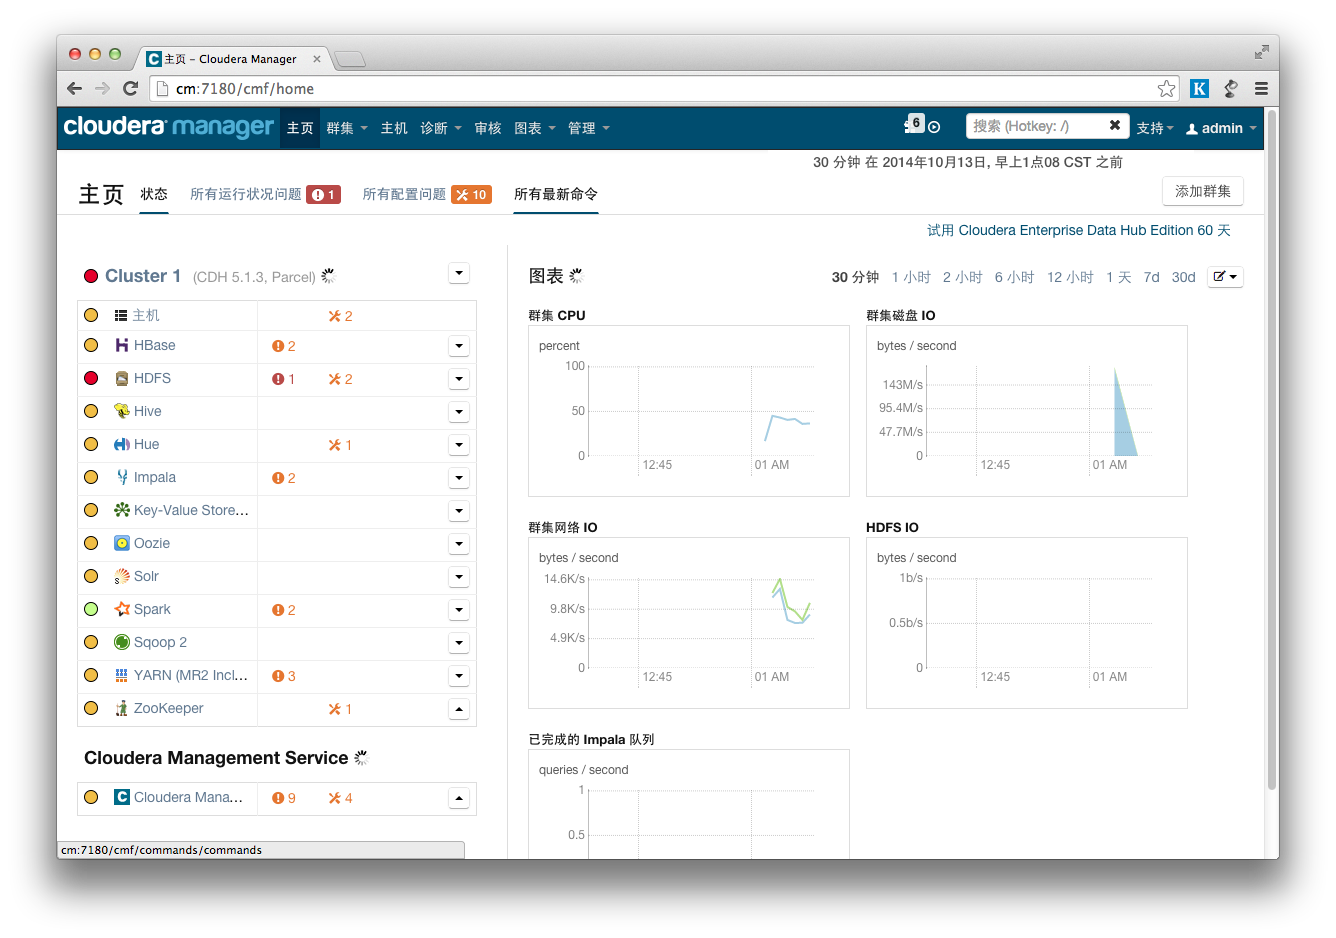Image resolution: width=1336 pixels, height=938 pixels.
Task: Click the Hive bee icon
Action: (x=121, y=411)
